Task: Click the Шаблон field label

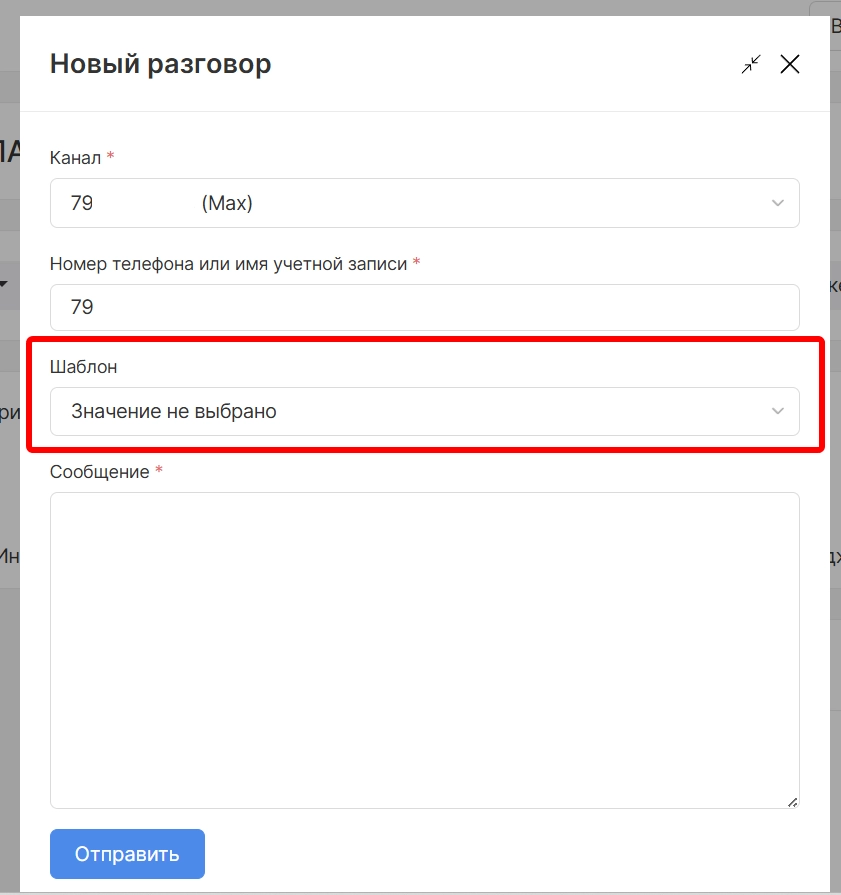Action: pyautogui.click(x=83, y=367)
